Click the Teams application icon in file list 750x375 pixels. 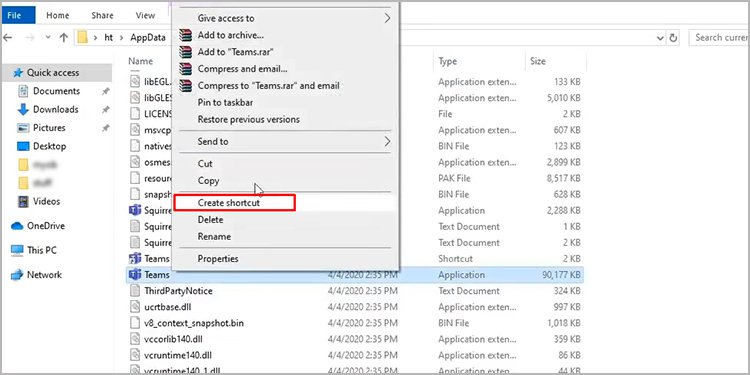135,275
